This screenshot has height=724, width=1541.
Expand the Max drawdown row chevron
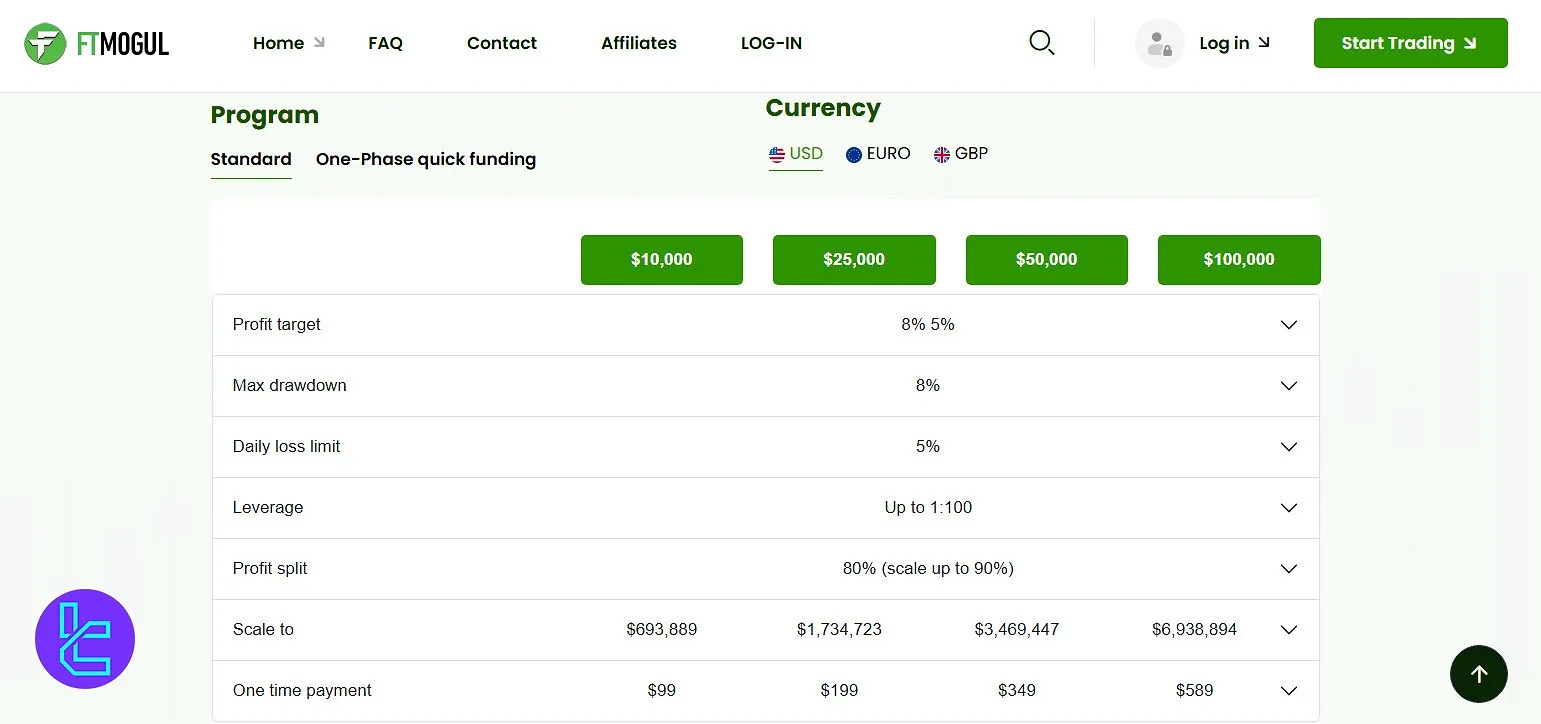(1288, 386)
